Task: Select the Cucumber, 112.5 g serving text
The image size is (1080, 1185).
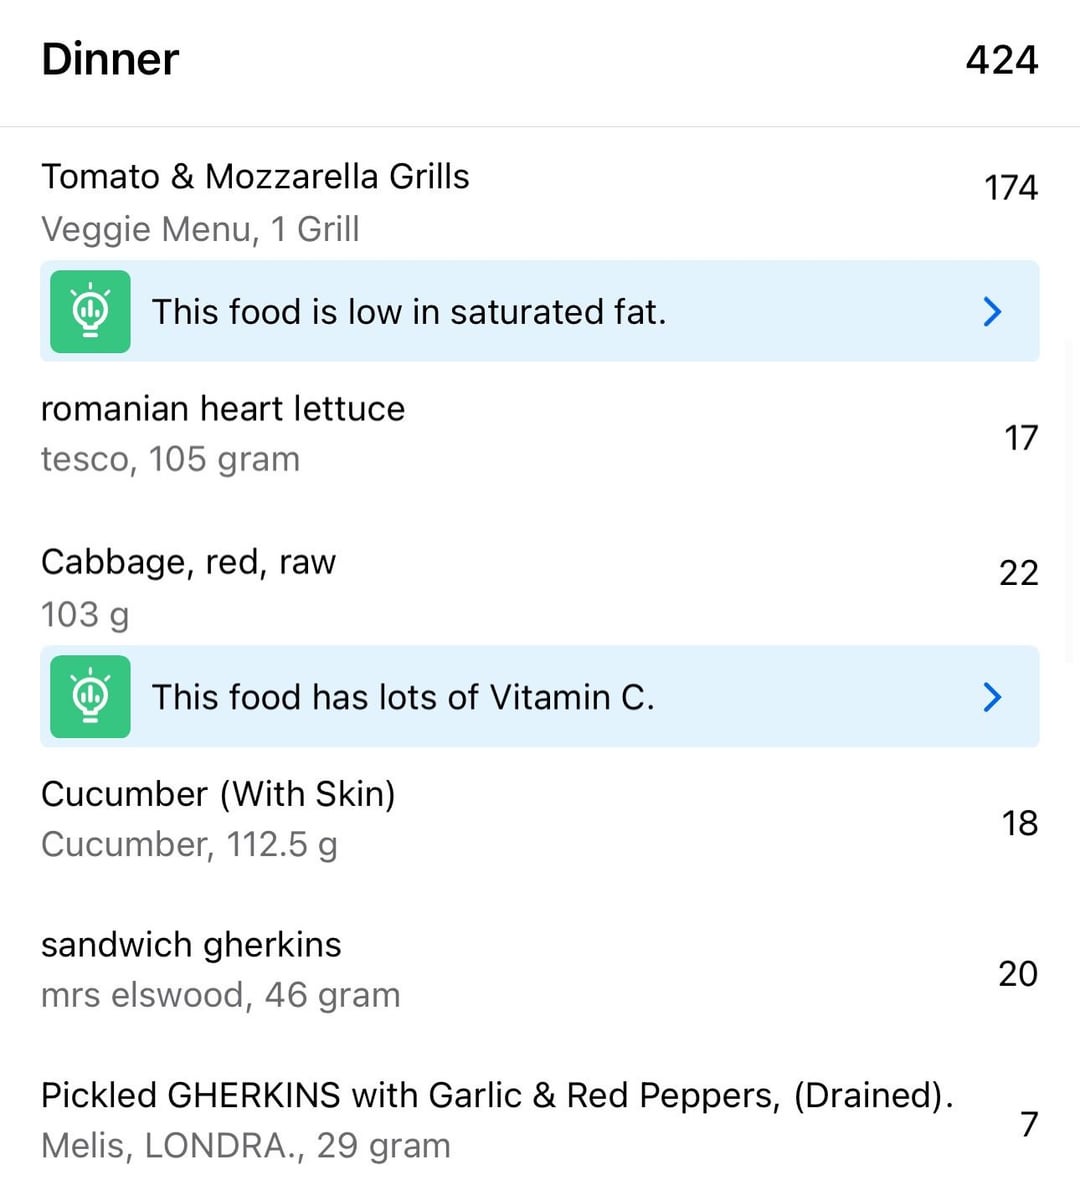Action: [x=189, y=845]
